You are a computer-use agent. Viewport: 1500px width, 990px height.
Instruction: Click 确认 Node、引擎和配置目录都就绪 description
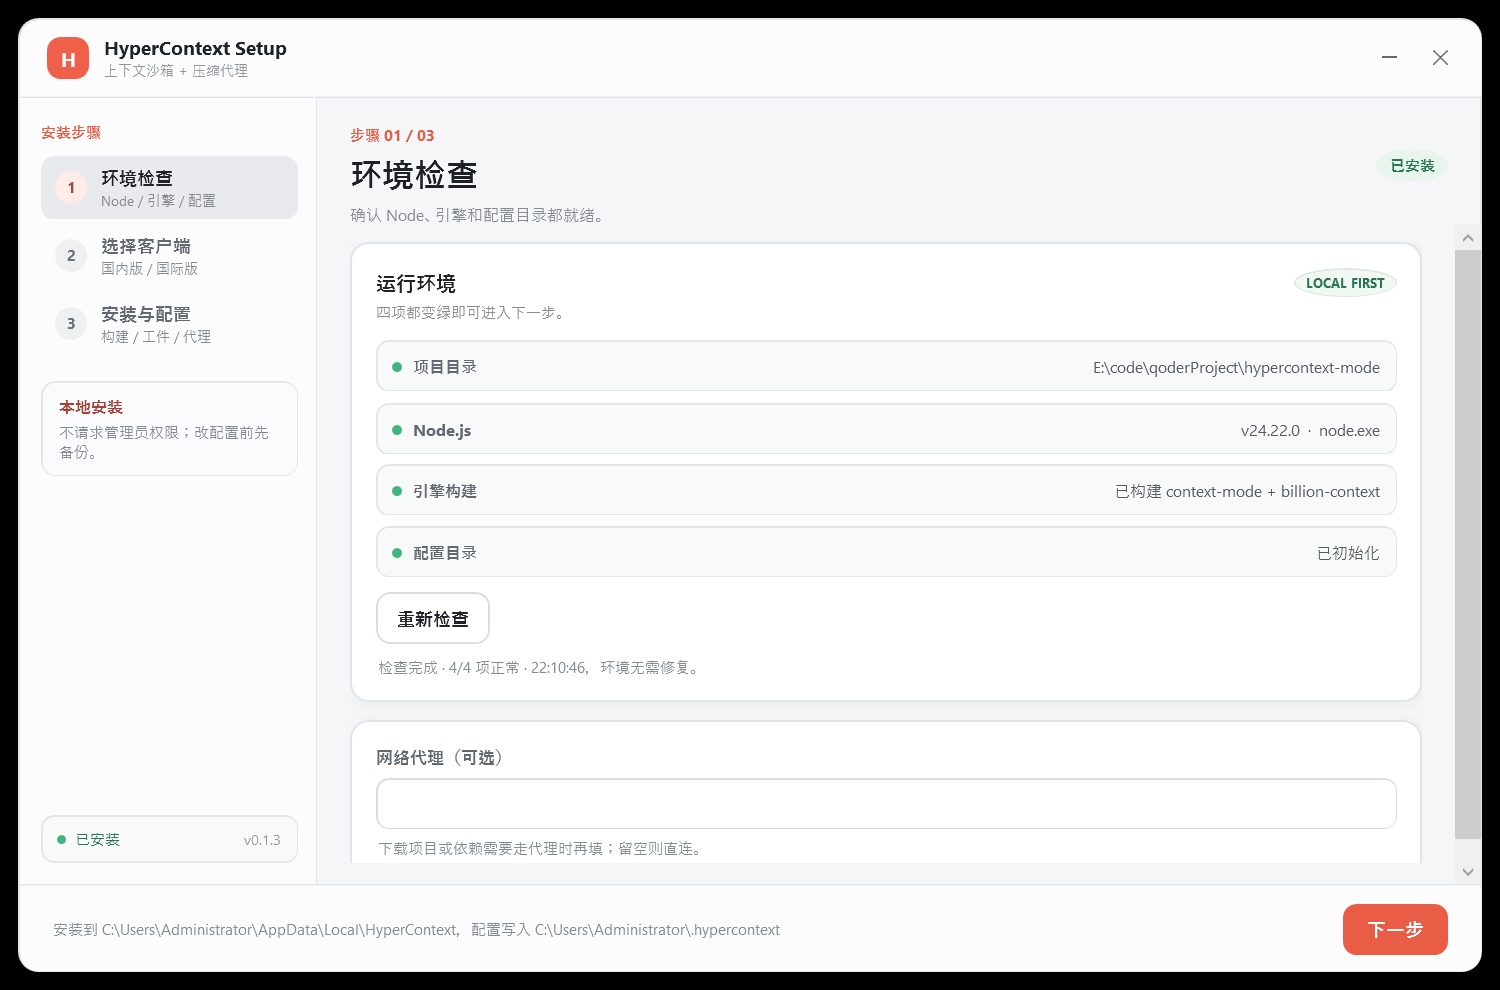[x=479, y=215]
